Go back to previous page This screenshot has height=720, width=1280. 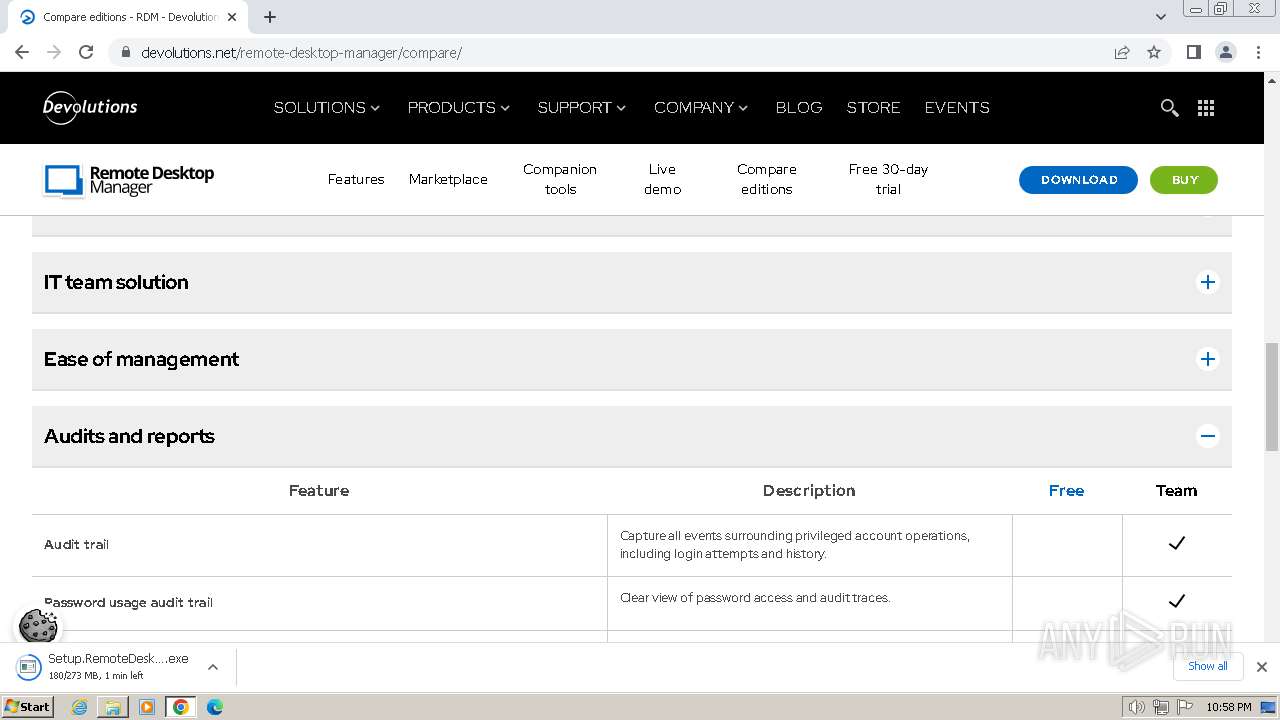click(x=22, y=52)
